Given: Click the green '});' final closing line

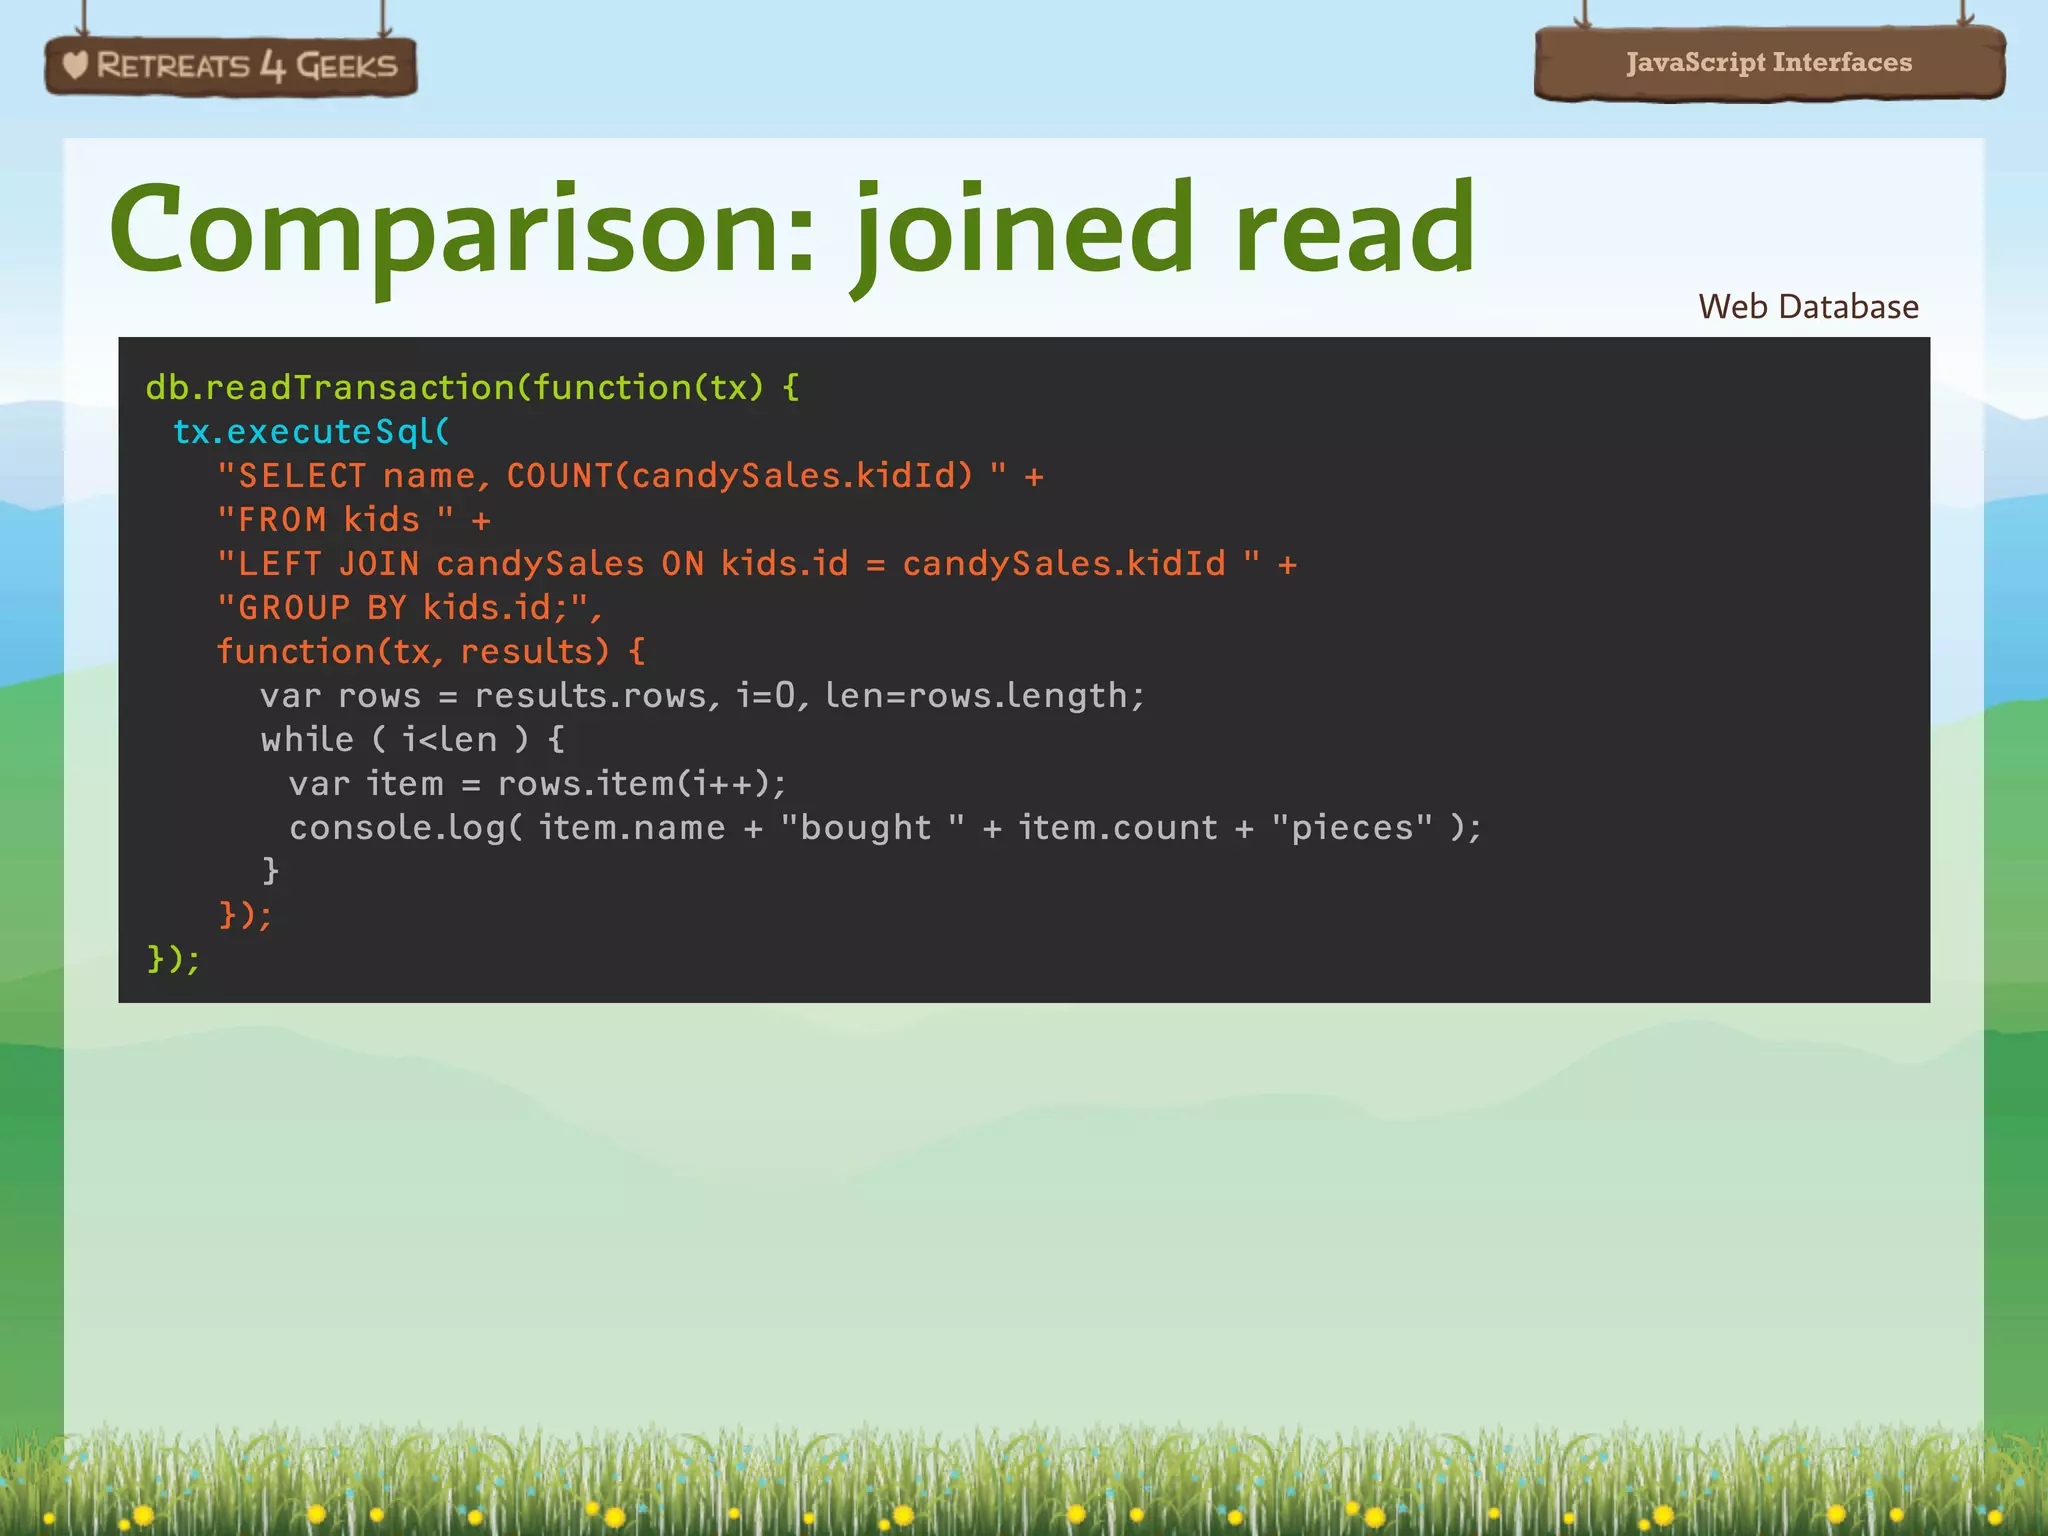Looking at the screenshot, I should point(173,959).
